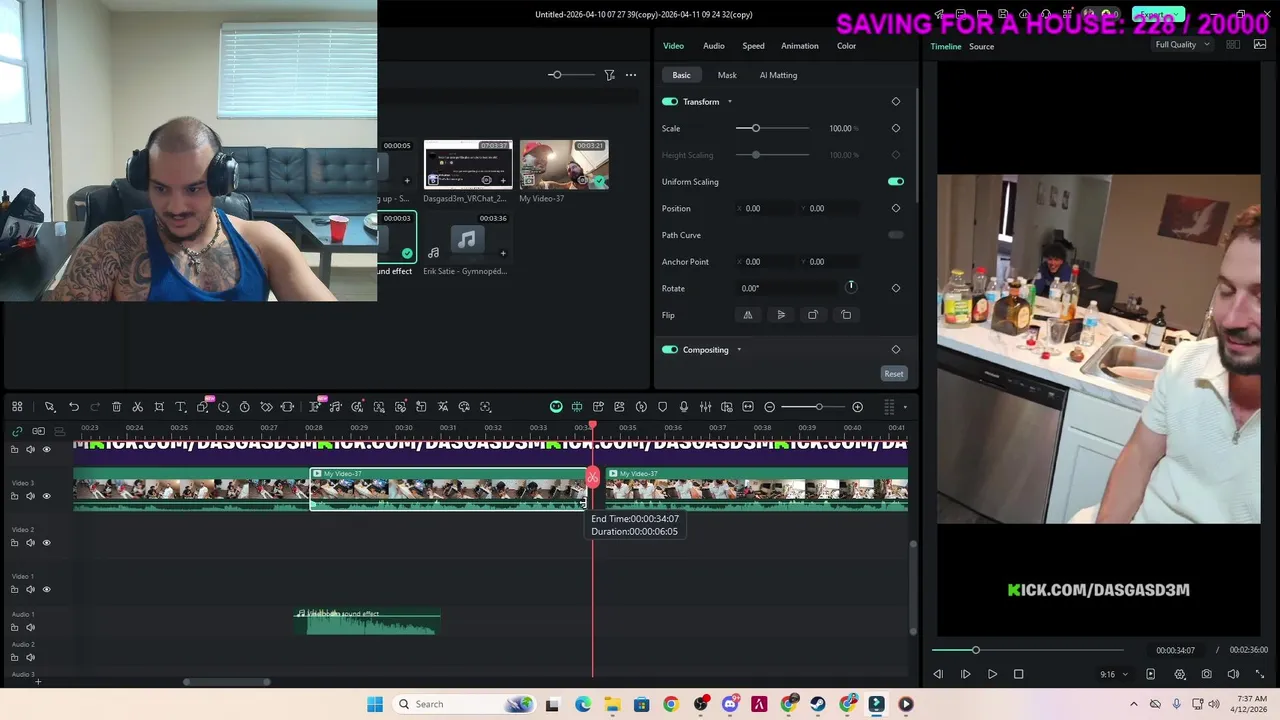The width and height of the screenshot is (1280, 720).
Task: Toggle the timeline auto-link chain icon
Action: coord(17,431)
